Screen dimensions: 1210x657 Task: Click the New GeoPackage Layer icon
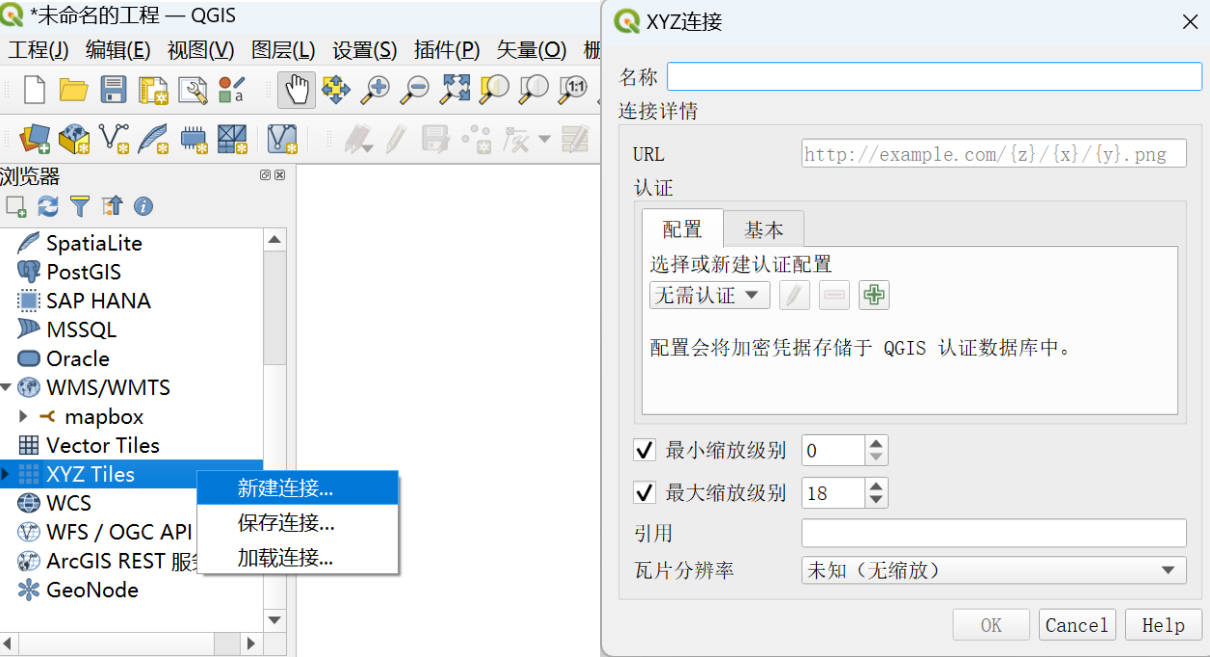tap(74, 139)
